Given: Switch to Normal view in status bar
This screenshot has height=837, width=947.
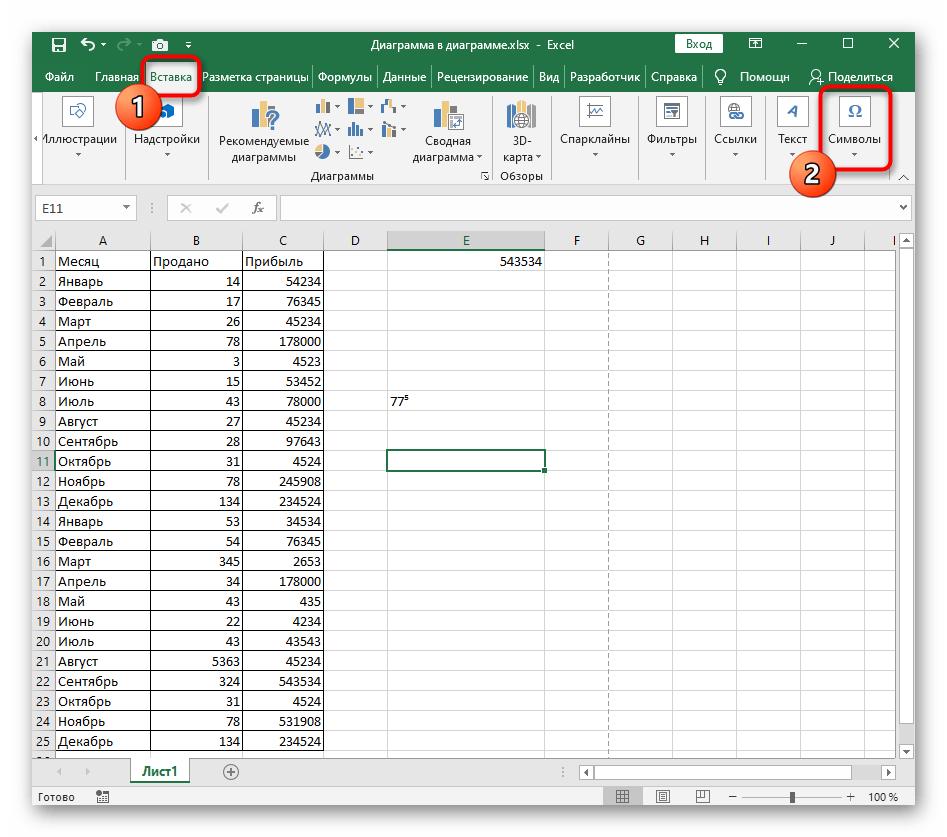Looking at the screenshot, I should tap(623, 797).
